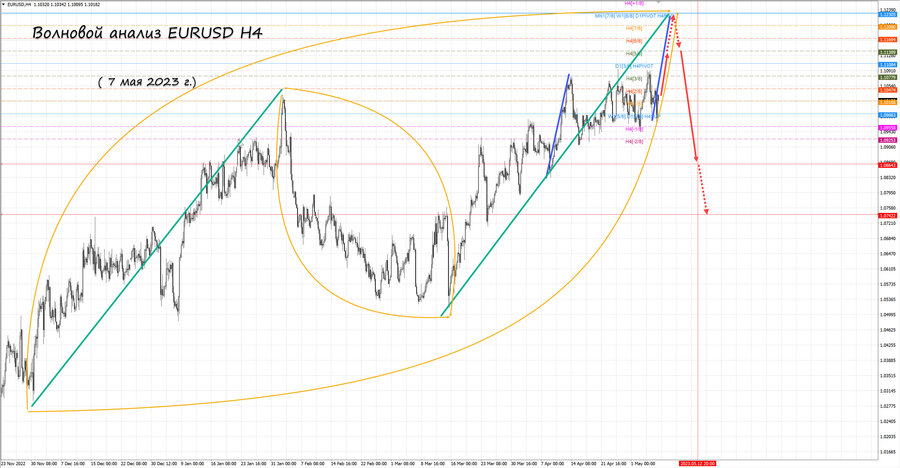Click the 'H4[3/8]' level label
Screen dimensions: 900x468
[x=634, y=79]
